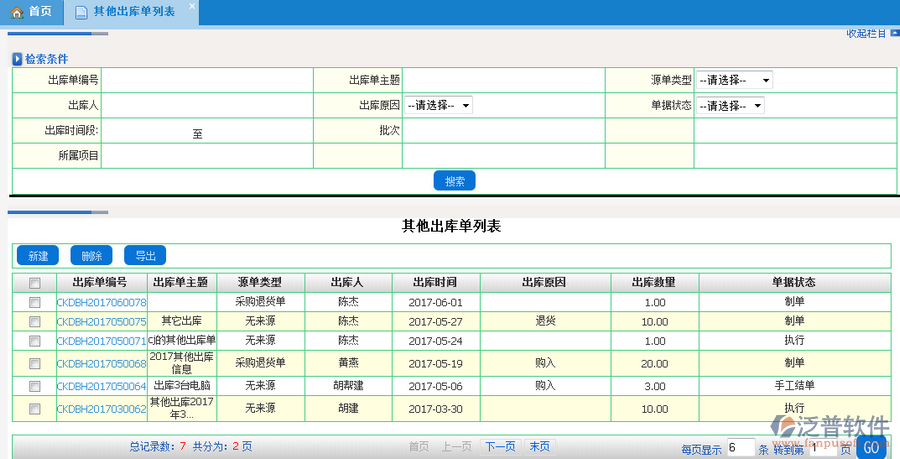Click the 出库单编号 search input field

pos(207,80)
